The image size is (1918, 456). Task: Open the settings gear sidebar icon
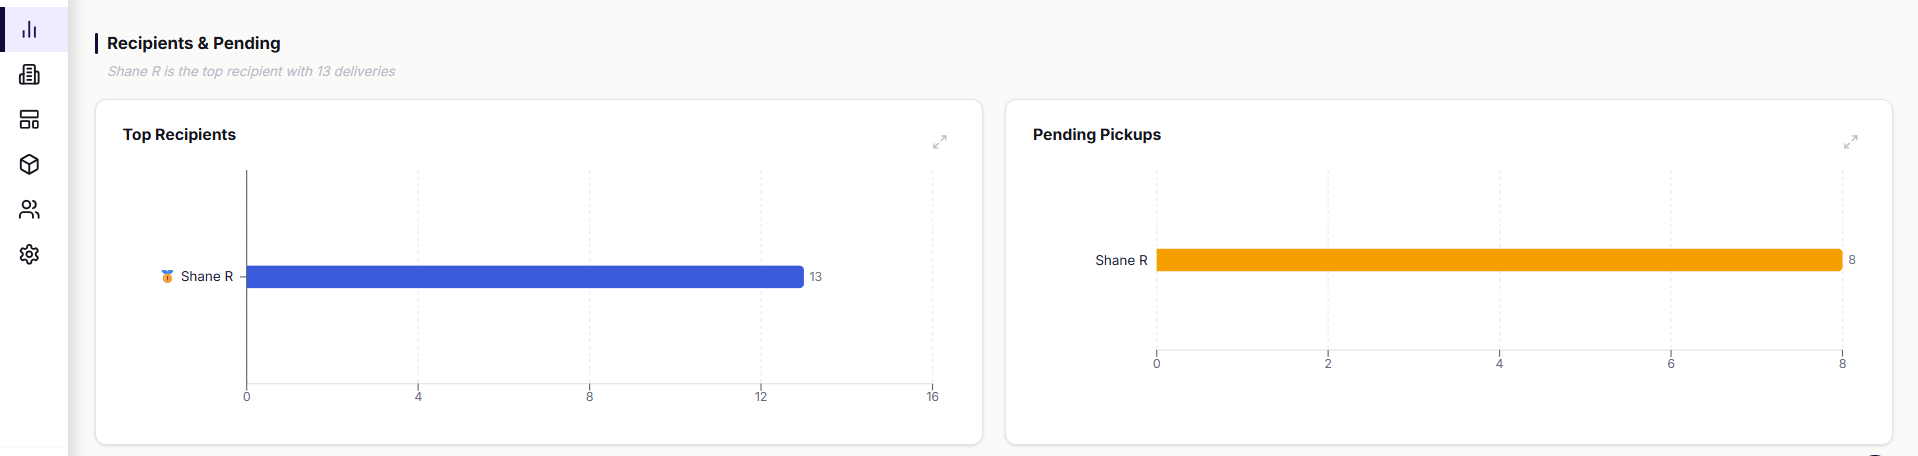click(x=30, y=255)
